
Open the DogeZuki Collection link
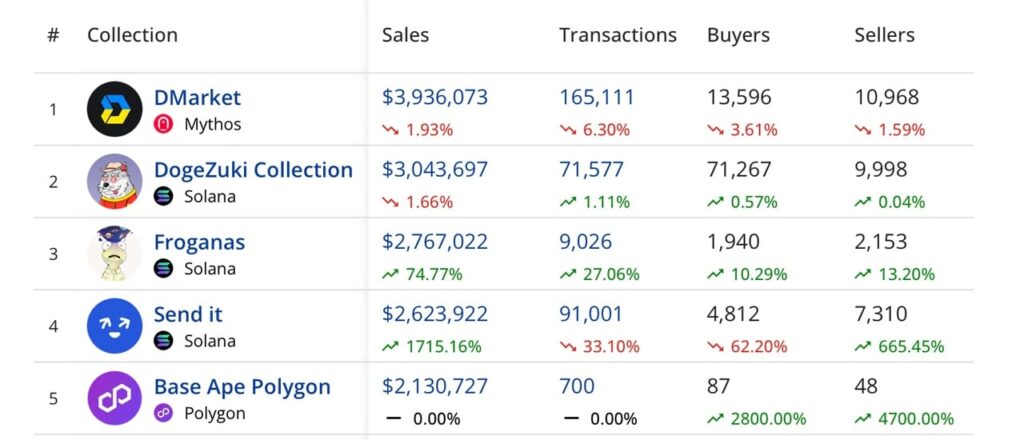click(x=253, y=170)
